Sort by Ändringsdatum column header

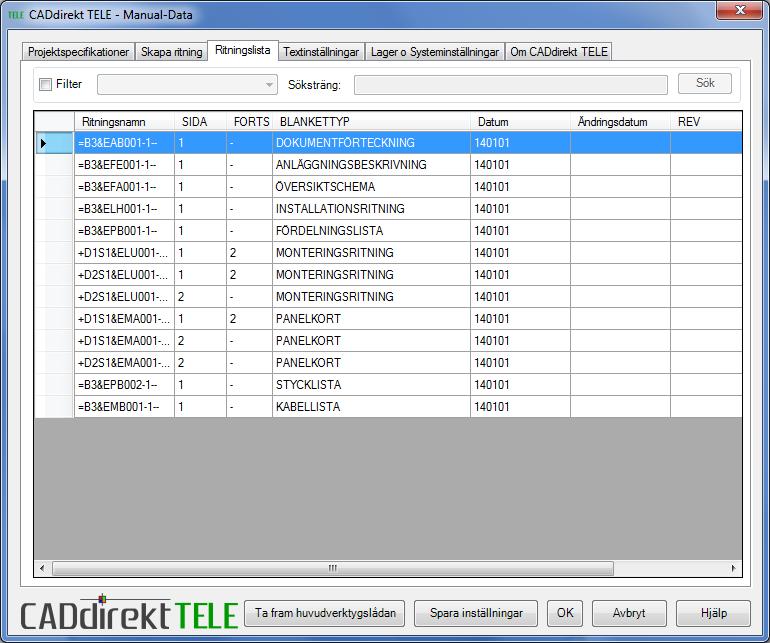coord(620,122)
